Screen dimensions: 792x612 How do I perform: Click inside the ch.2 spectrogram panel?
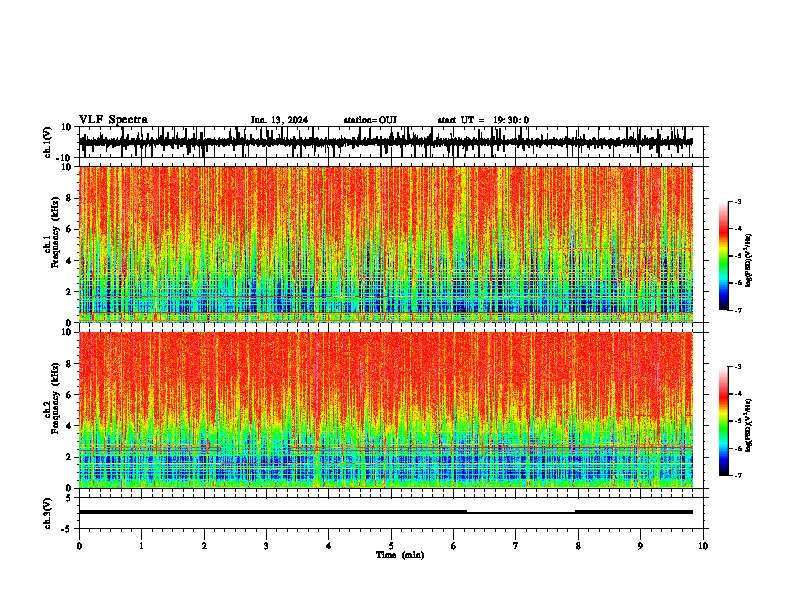pos(385,410)
